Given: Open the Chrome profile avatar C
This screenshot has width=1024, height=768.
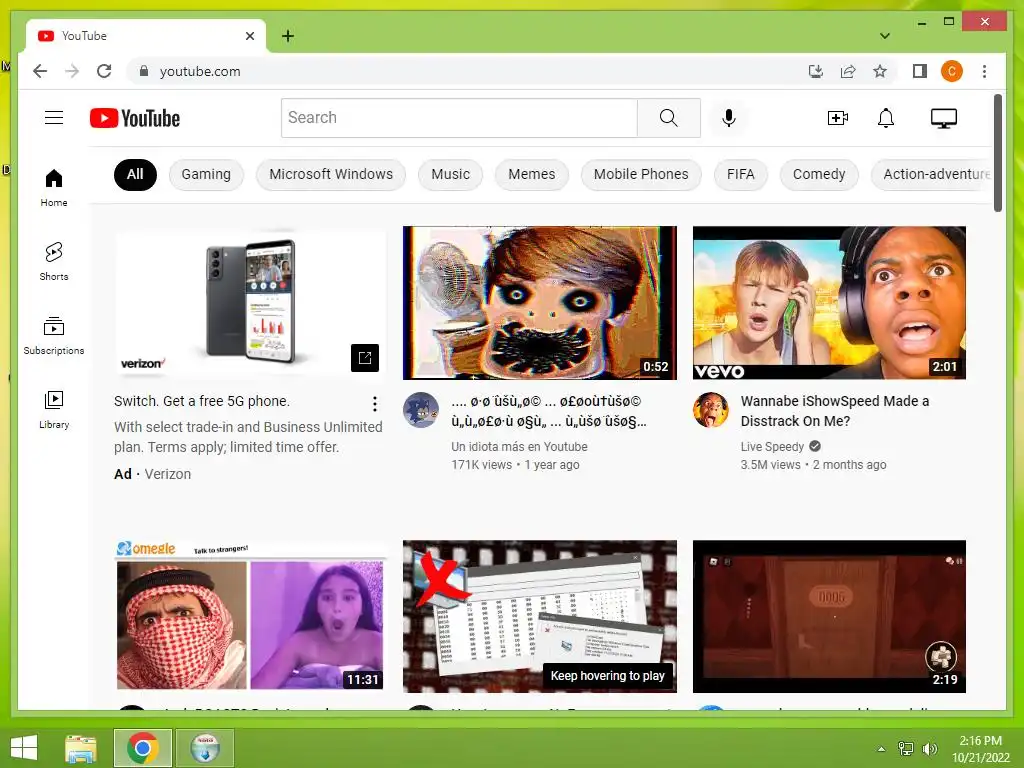Looking at the screenshot, I should click(952, 71).
